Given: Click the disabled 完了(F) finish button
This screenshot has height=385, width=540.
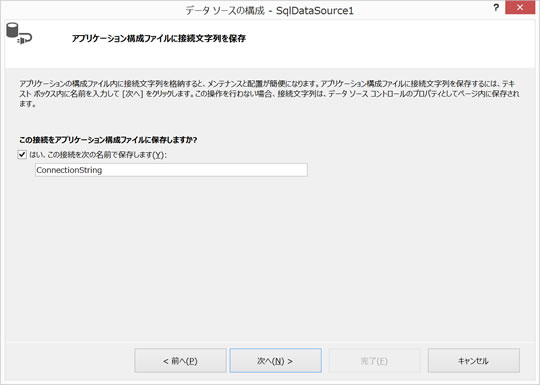Looking at the screenshot, I should point(374,361).
